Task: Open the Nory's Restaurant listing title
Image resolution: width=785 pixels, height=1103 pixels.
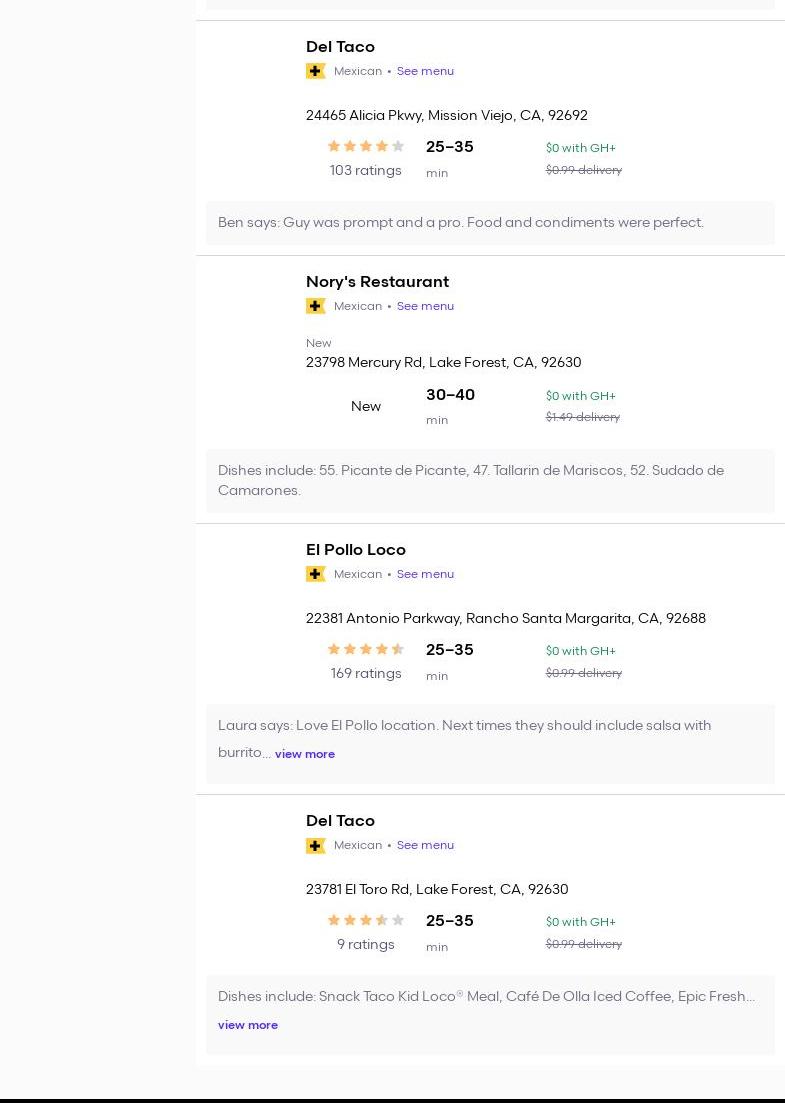Action: [x=377, y=282]
